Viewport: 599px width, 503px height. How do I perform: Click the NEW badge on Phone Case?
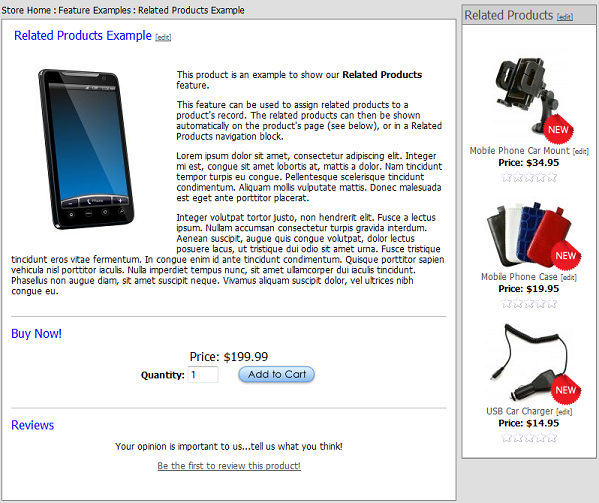click(x=565, y=256)
